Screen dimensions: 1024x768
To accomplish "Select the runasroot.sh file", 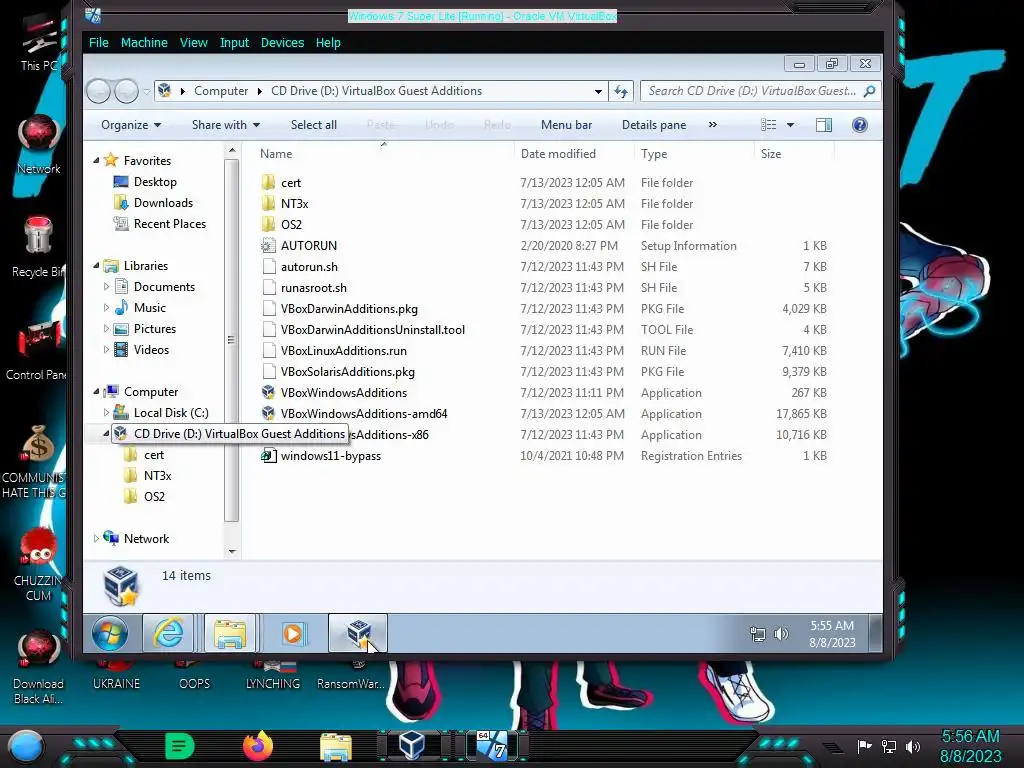I will click(x=313, y=287).
